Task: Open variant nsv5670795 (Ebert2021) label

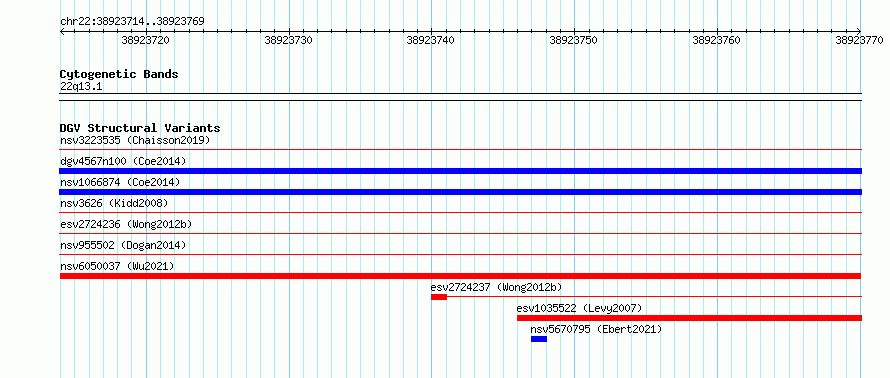Action: coord(597,329)
